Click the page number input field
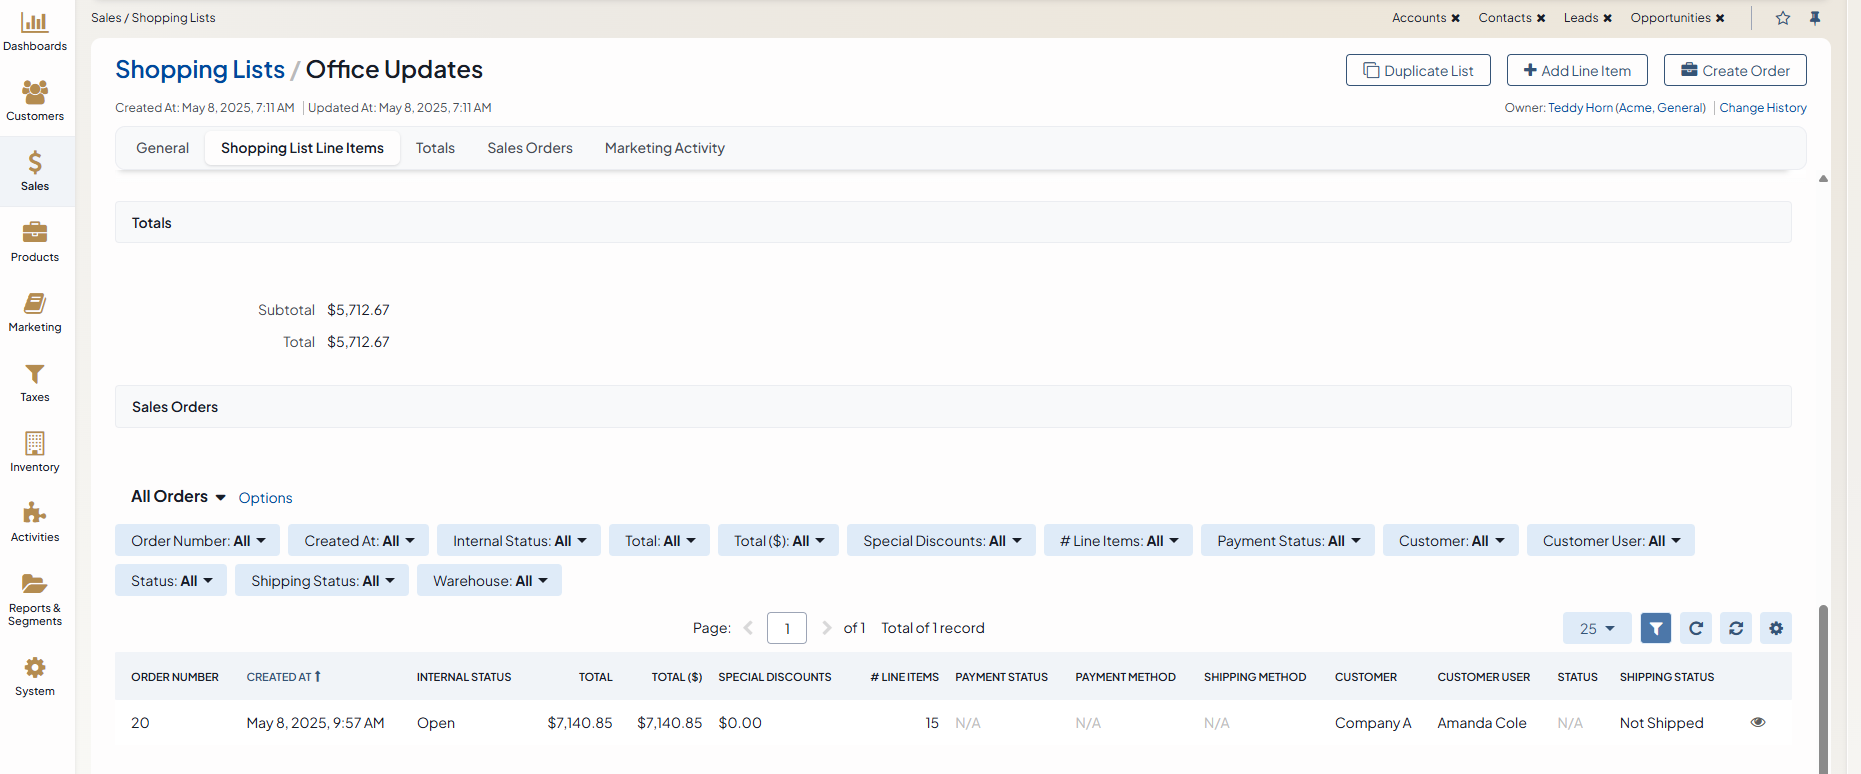Screen dimensions: 1861x774 (x=787, y=628)
